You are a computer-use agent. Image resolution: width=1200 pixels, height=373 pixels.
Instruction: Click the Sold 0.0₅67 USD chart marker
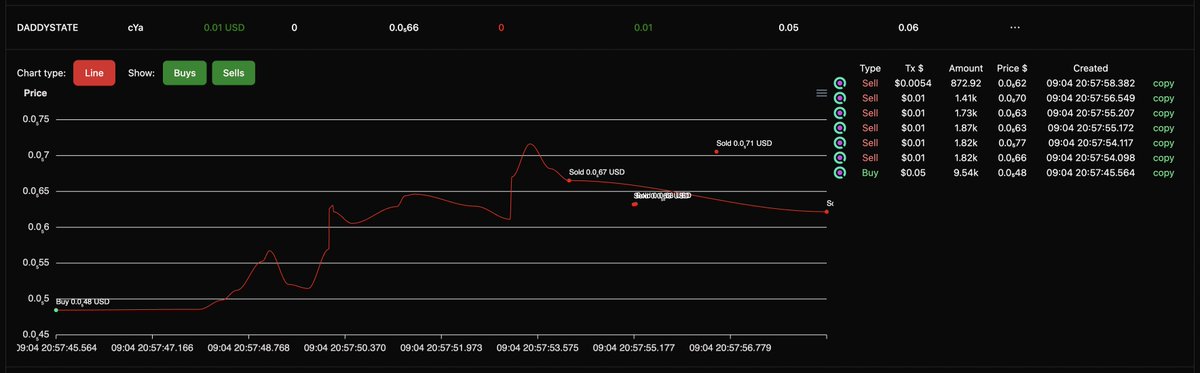[x=569, y=181]
